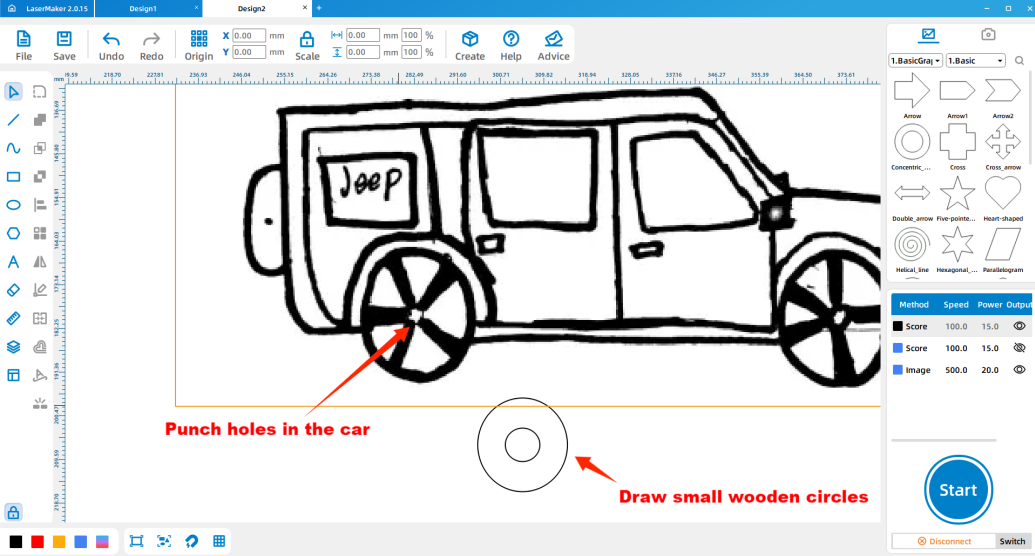Select the ellipse drawing tool
Image resolution: width=1035 pixels, height=556 pixels.
(x=13, y=205)
